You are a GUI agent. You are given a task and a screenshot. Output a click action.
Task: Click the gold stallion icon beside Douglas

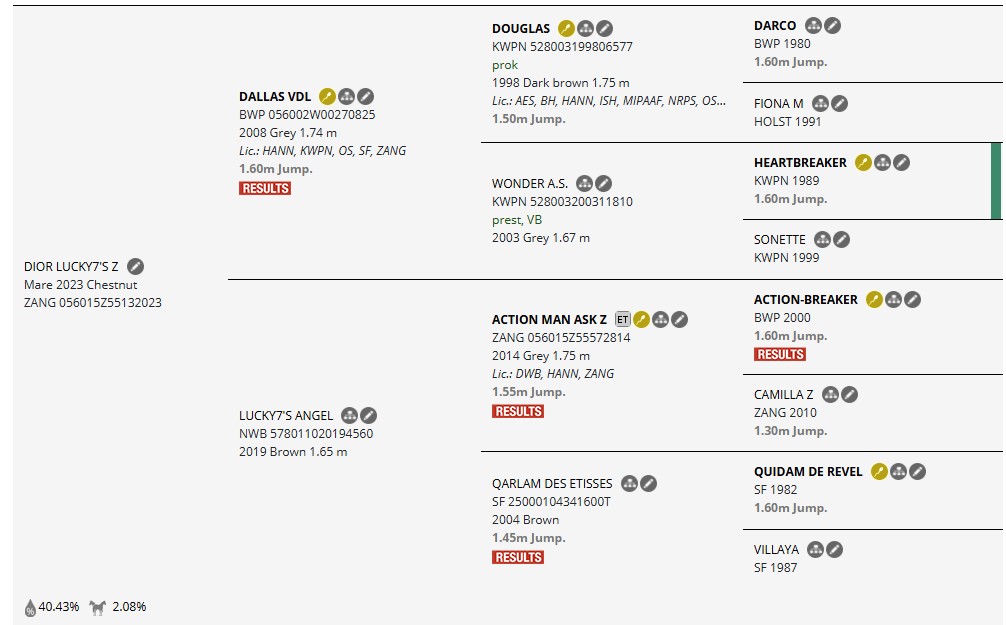pyautogui.click(x=566, y=29)
